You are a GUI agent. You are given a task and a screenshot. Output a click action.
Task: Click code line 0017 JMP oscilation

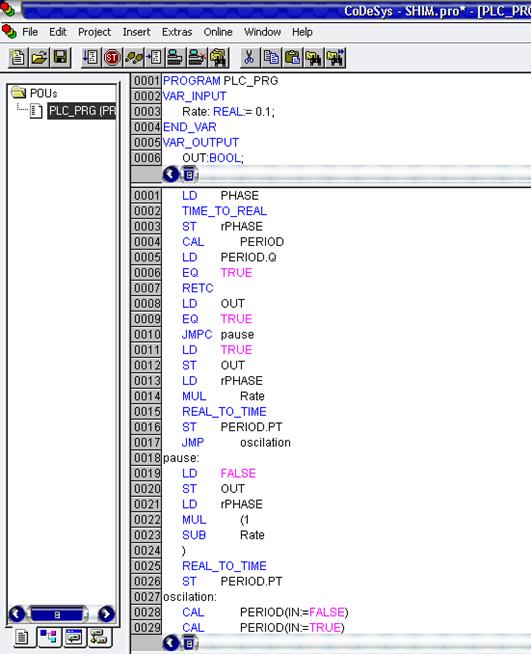[x=236, y=443]
